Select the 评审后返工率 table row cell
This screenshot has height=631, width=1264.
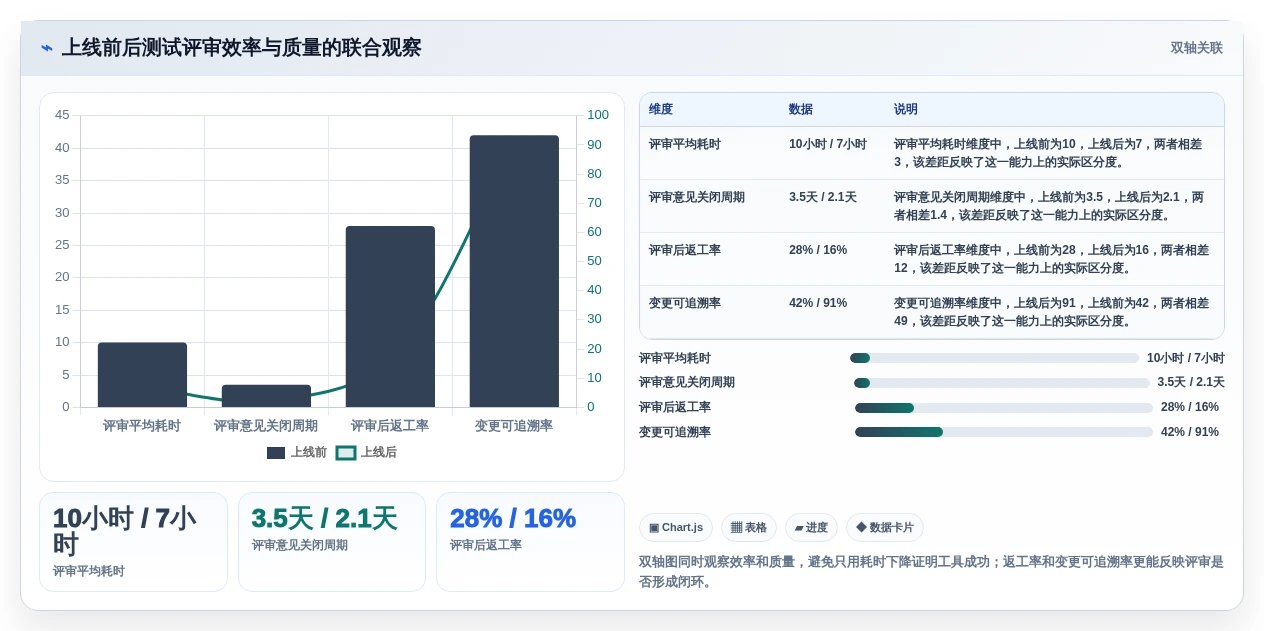685,251
